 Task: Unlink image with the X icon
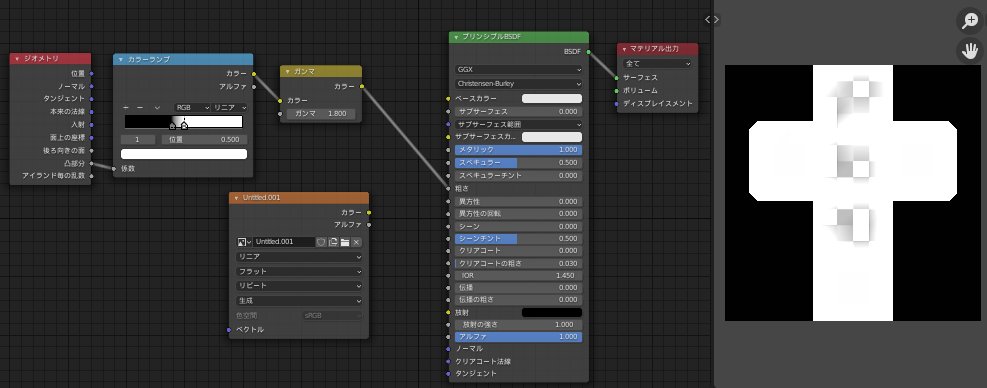356,242
